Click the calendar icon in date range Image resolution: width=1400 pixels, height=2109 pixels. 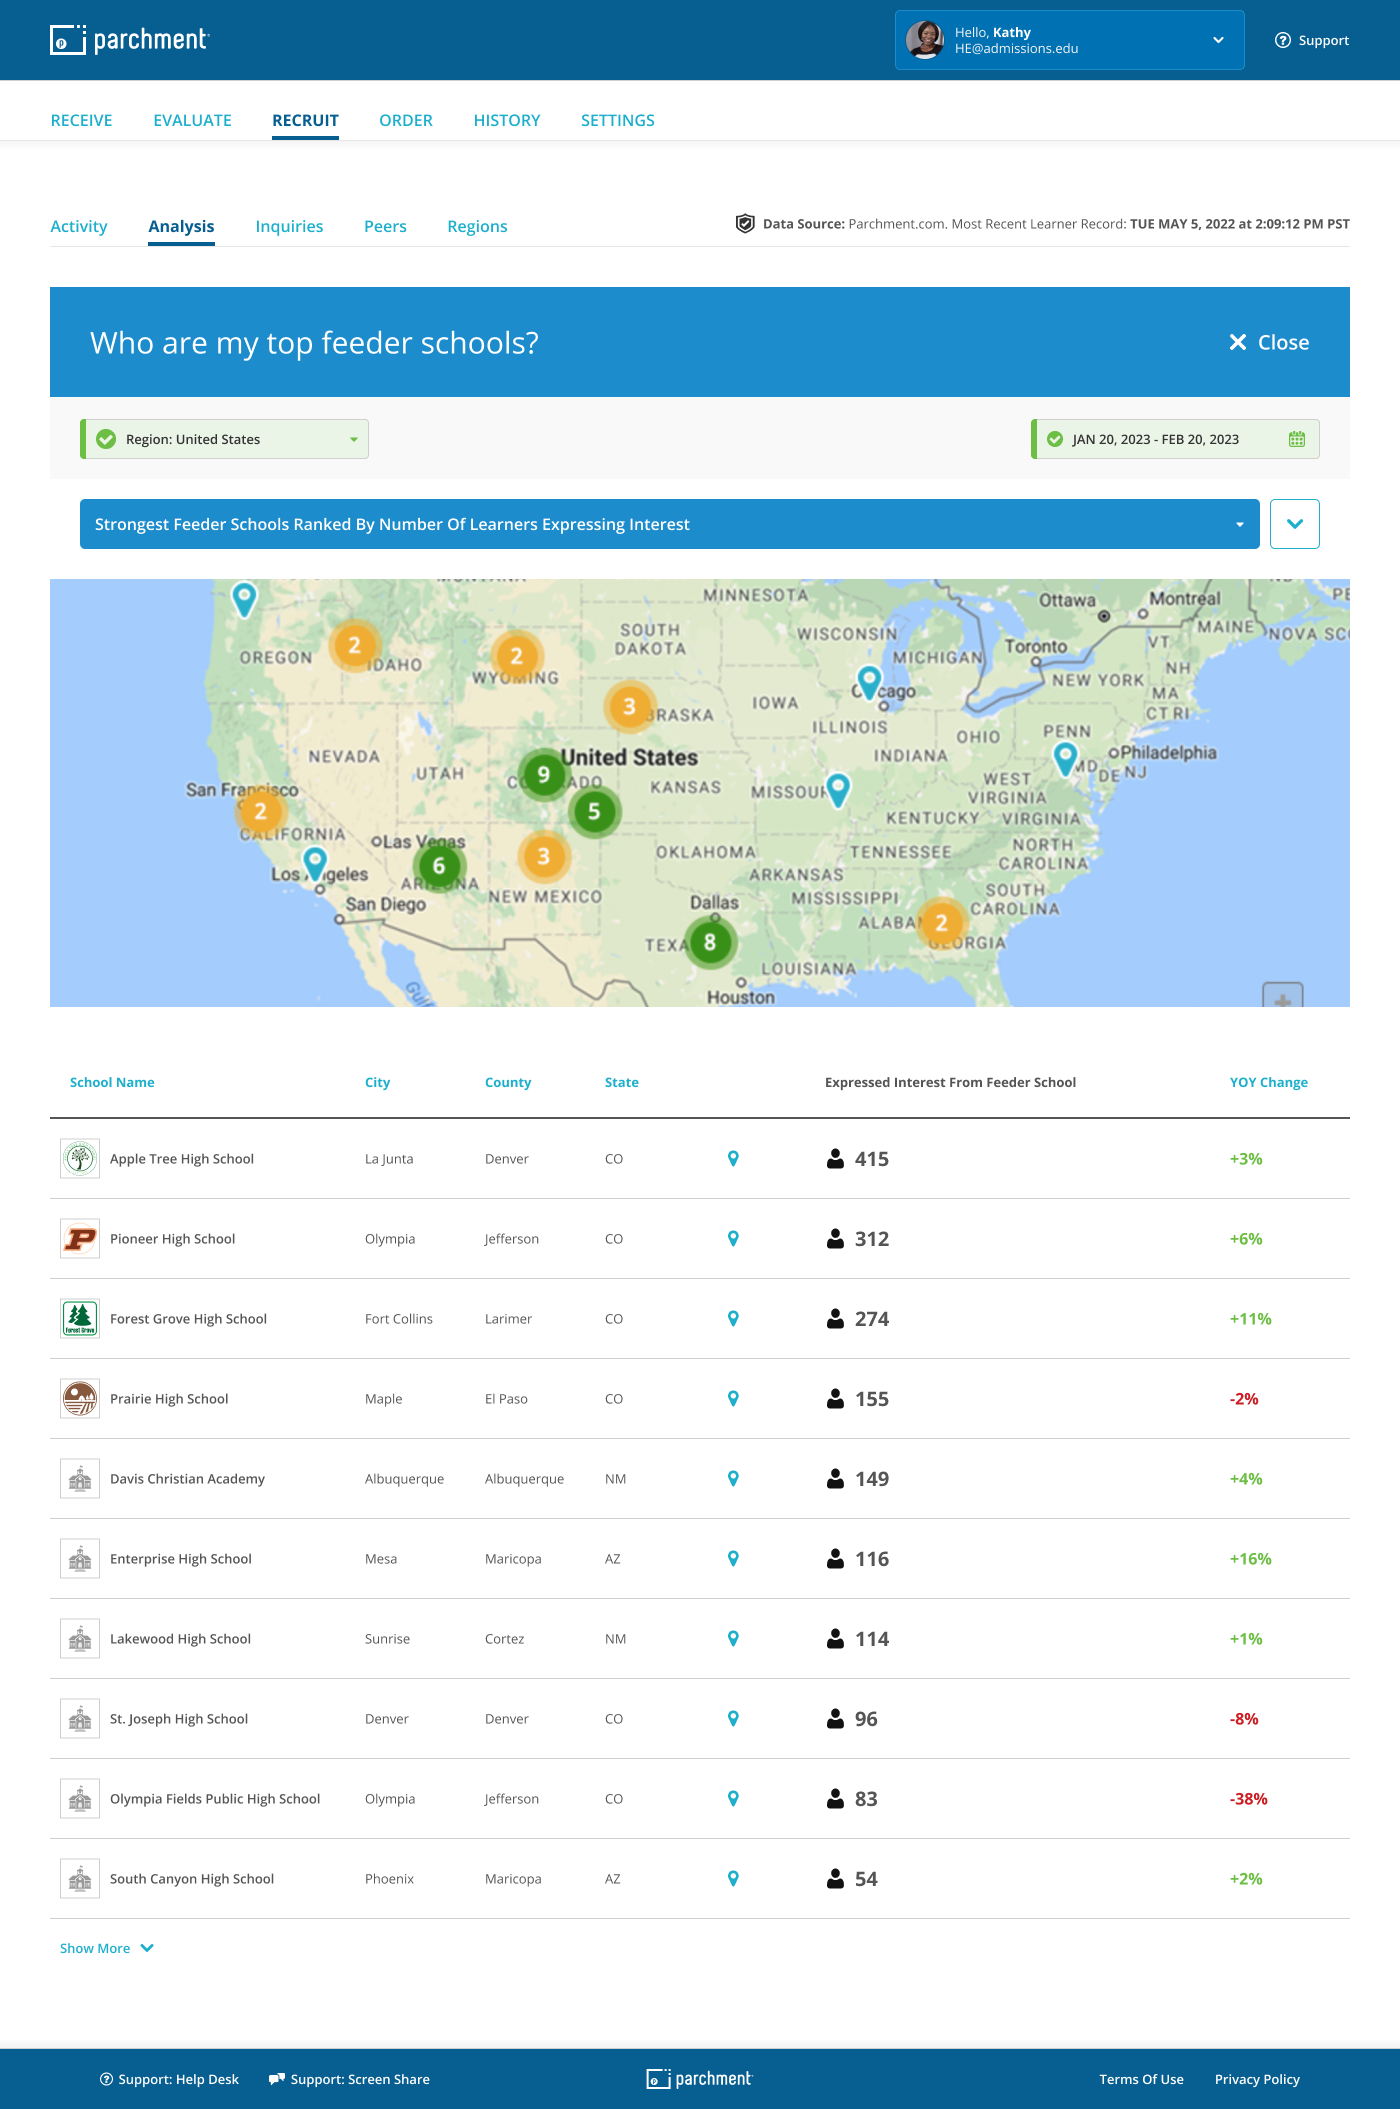1297,439
